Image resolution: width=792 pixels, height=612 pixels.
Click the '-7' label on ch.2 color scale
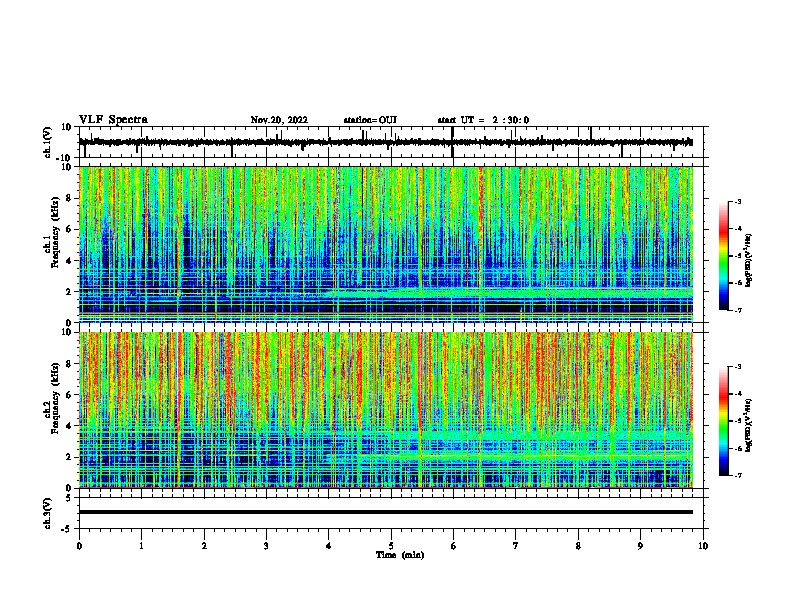pyautogui.click(x=738, y=475)
